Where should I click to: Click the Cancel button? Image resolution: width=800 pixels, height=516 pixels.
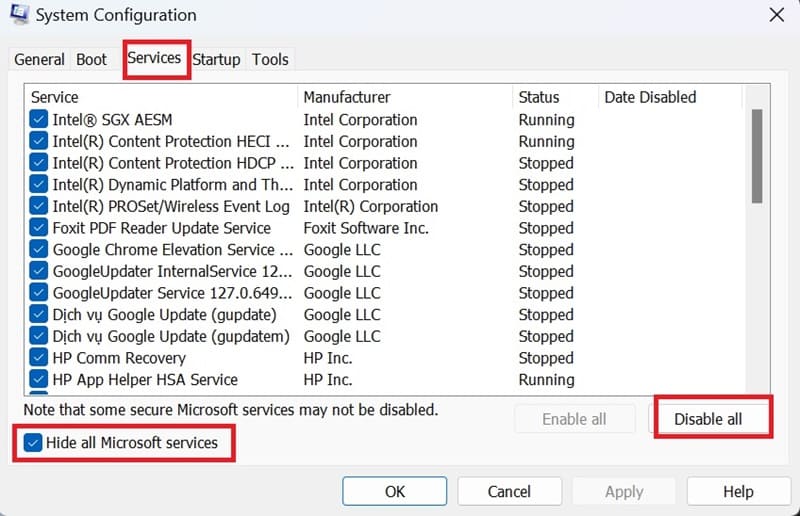(x=509, y=492)
